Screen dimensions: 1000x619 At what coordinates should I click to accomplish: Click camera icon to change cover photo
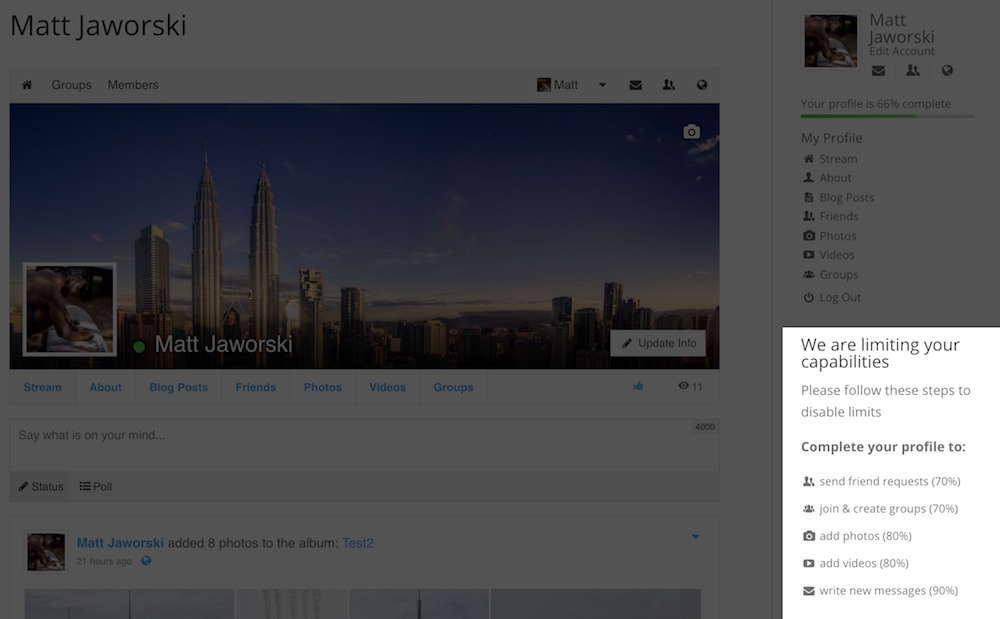pyautogui.click(x=691, y=131)
